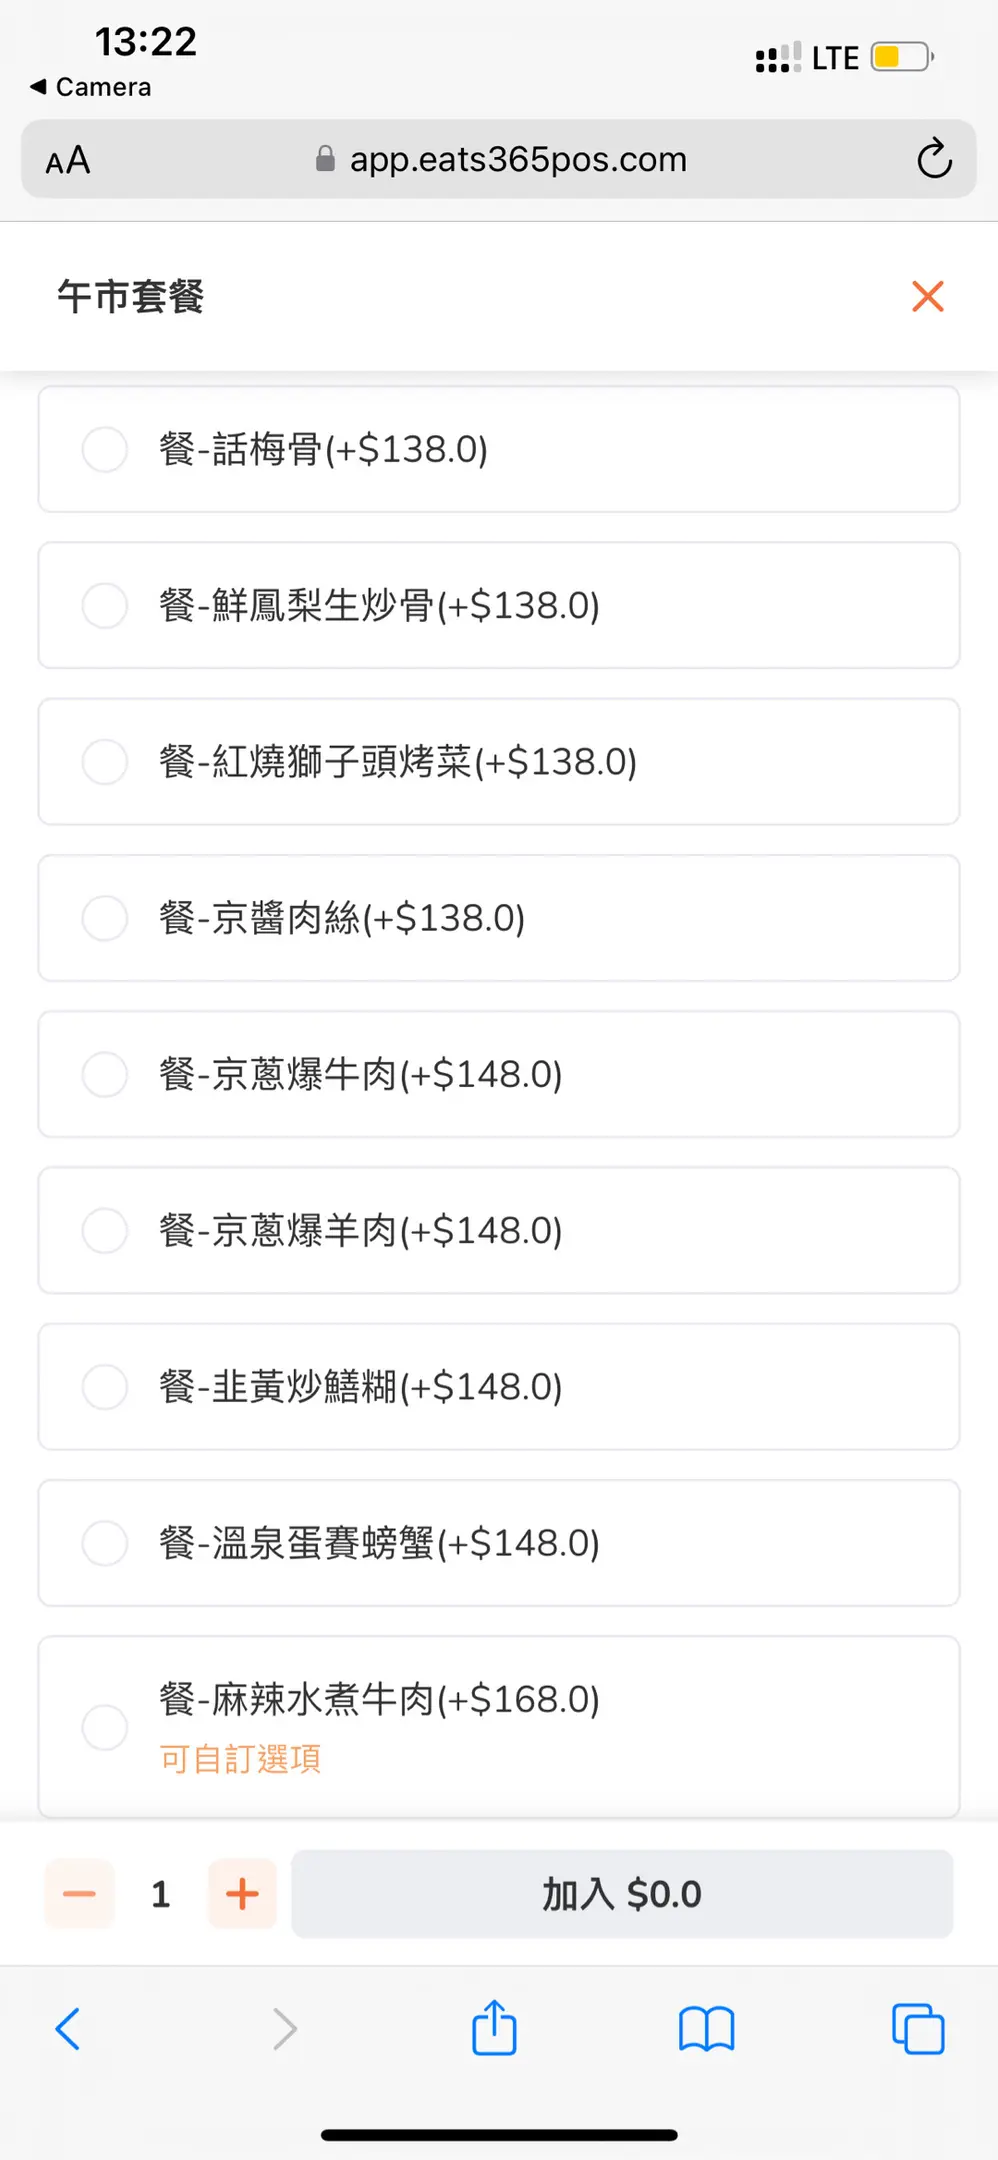Increase quantity with plus button

(x=242, y=1894)
